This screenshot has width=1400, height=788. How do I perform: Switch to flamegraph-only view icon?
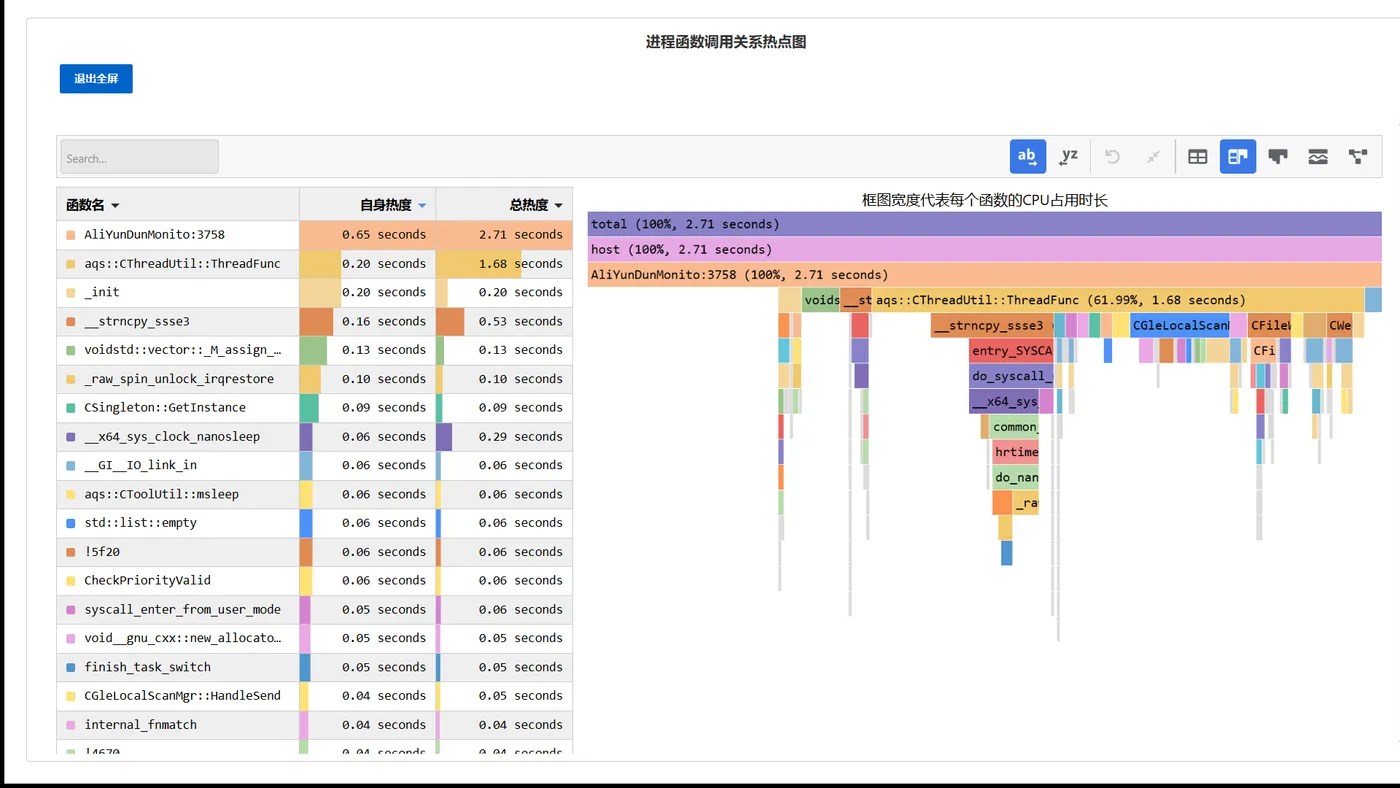coord(1277,156)
